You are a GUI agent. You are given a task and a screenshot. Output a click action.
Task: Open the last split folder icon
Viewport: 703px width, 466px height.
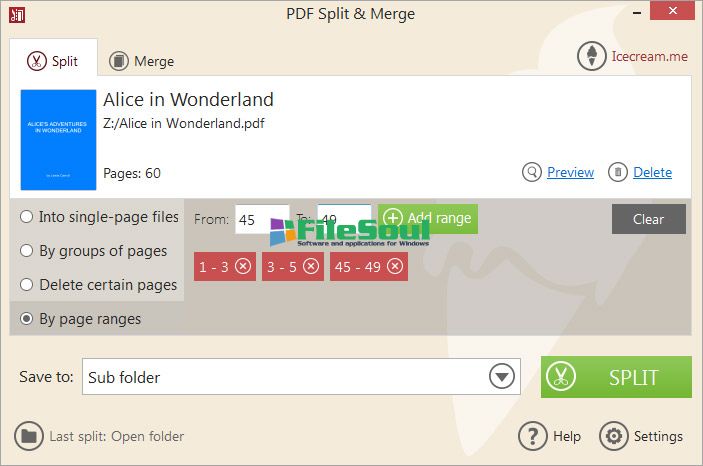point(29,436)
